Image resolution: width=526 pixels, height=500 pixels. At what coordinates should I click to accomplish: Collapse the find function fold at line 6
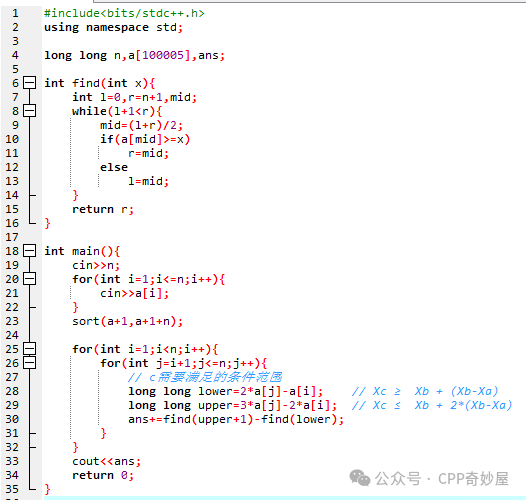(x=30, y=83)
